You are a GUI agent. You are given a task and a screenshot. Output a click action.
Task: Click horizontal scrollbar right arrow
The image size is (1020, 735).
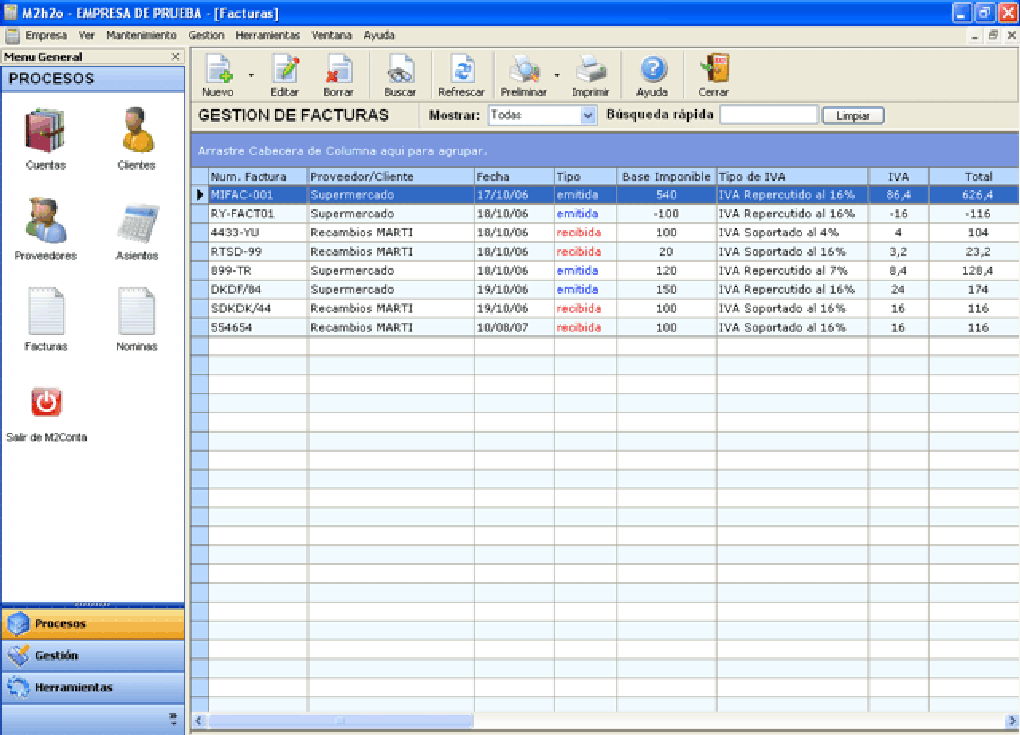point(1011,720)
